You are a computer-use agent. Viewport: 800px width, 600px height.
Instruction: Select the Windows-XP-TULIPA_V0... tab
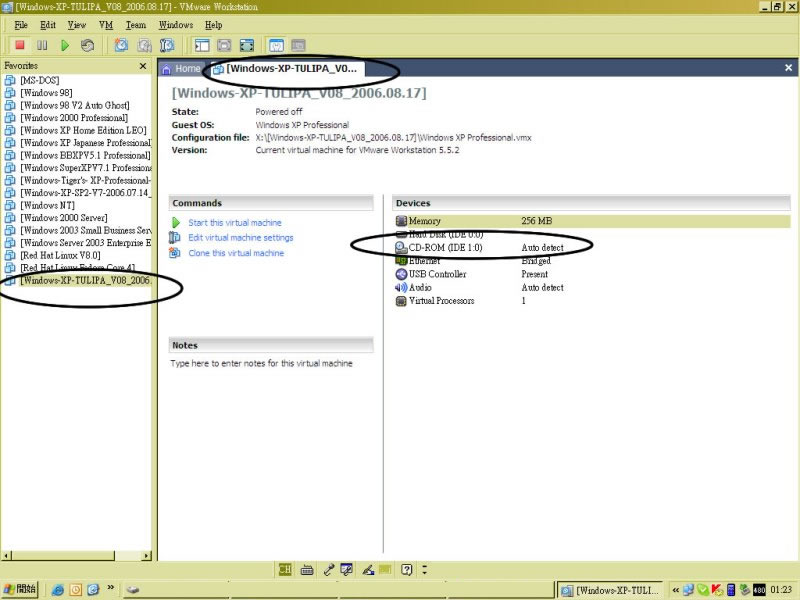click(x=286, y=68)
